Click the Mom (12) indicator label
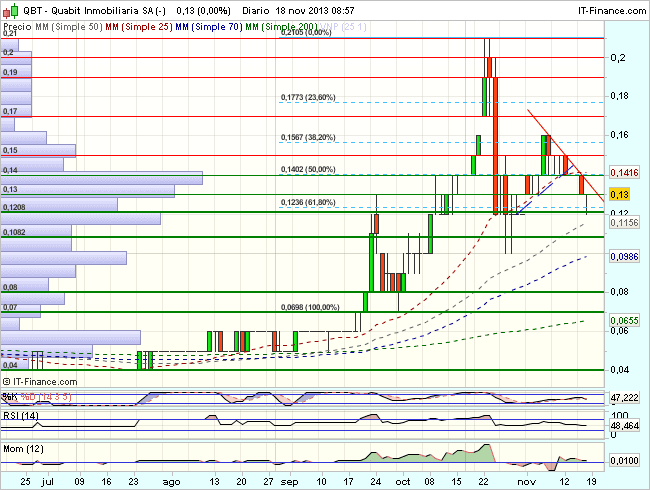 pos(23,449)
